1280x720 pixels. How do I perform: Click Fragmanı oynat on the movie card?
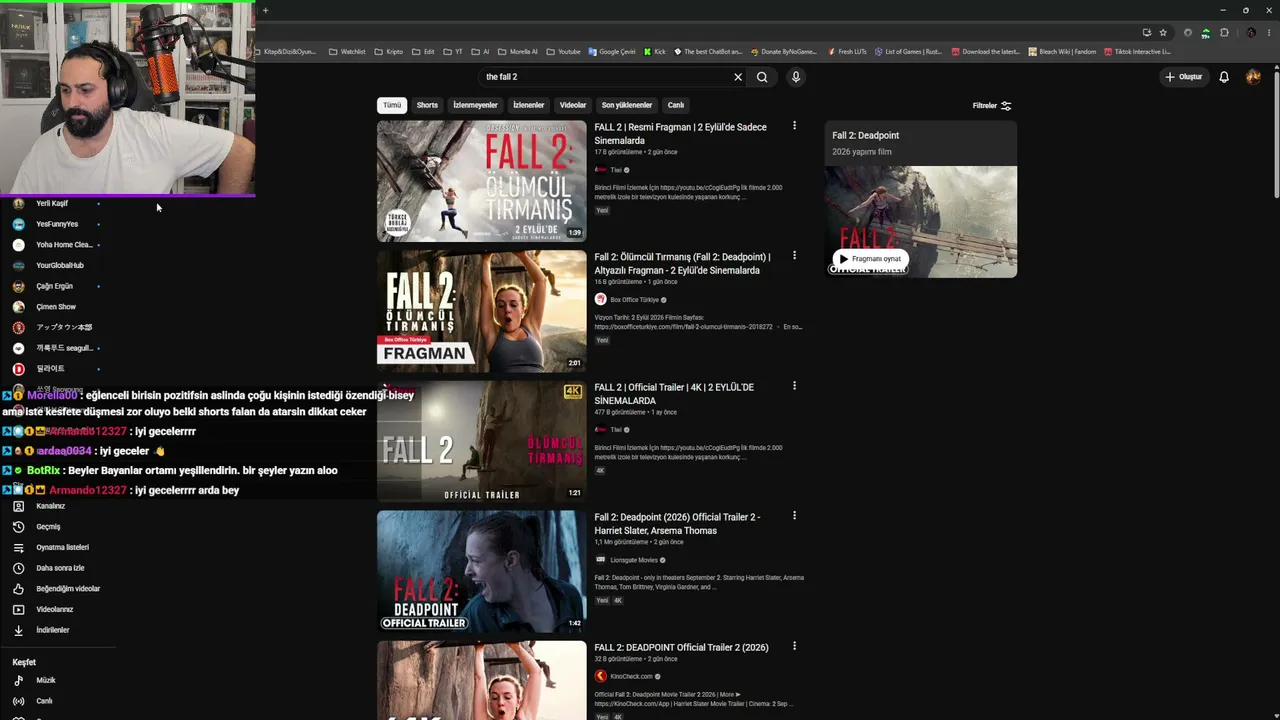870,259
